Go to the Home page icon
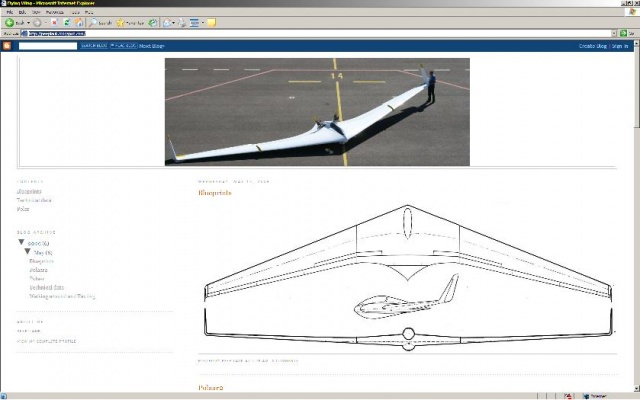 tap(79, 23)
